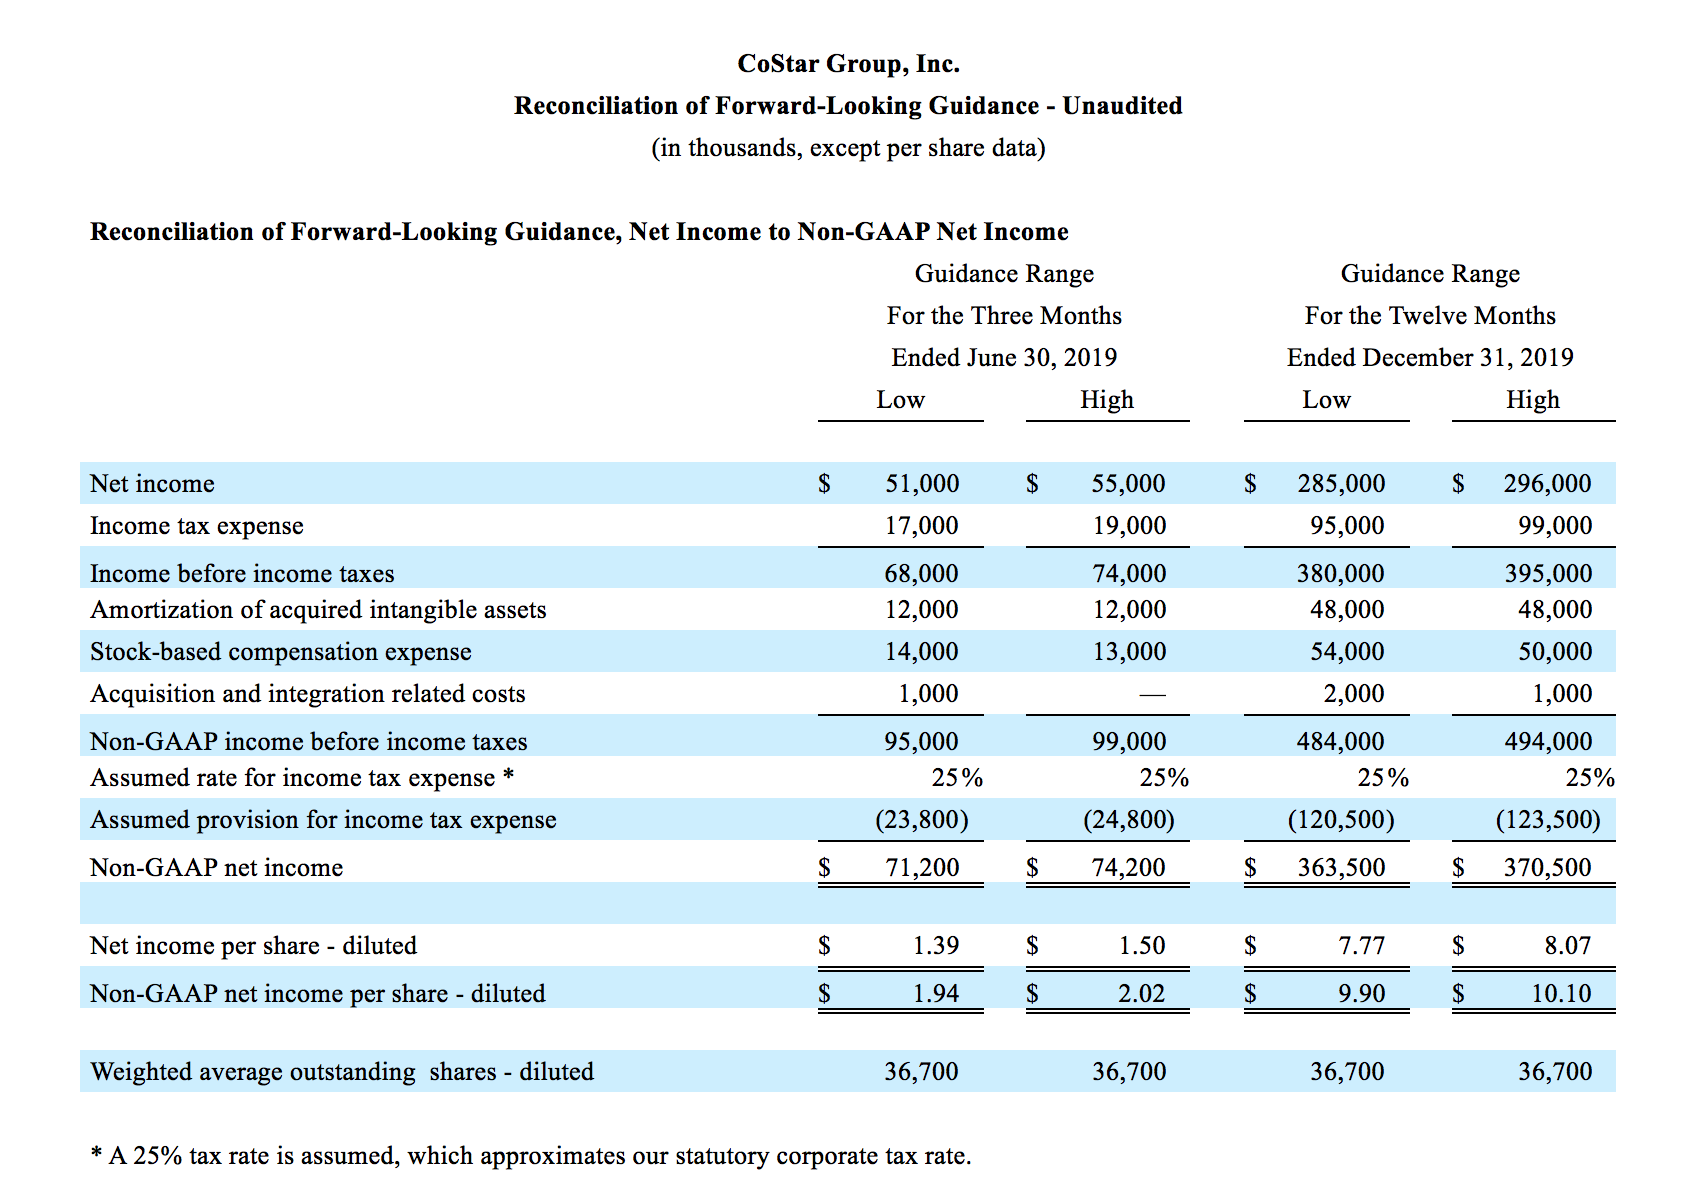Click the value 380,000

(x=1342, y=574)
